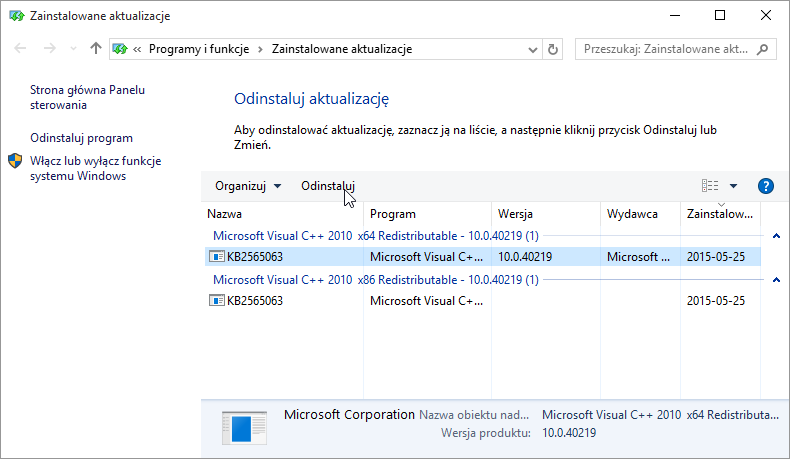
Task: Click the shield icon beside Windows features
Action: (x=15, y=161)
